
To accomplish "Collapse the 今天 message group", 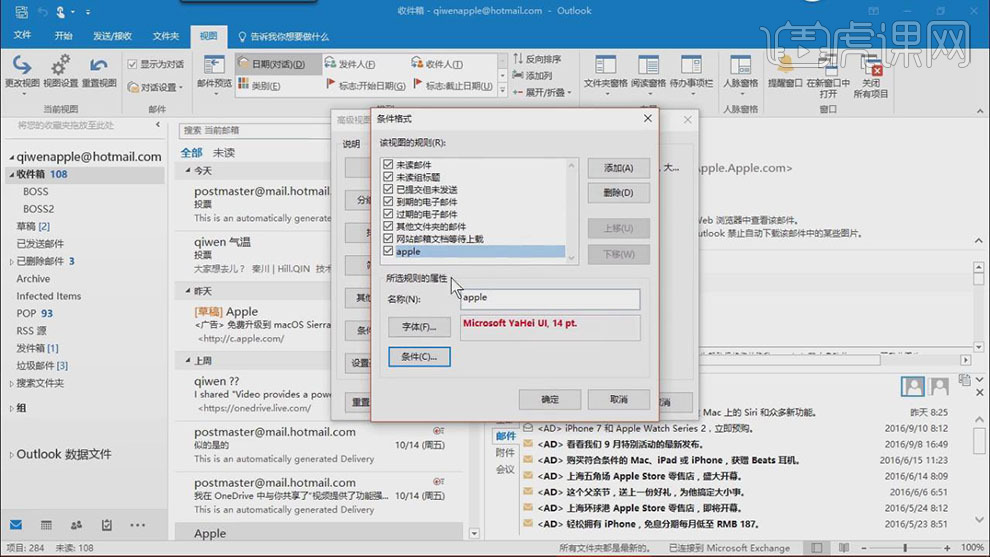I will pyautogui.click(x=188, y=171).
